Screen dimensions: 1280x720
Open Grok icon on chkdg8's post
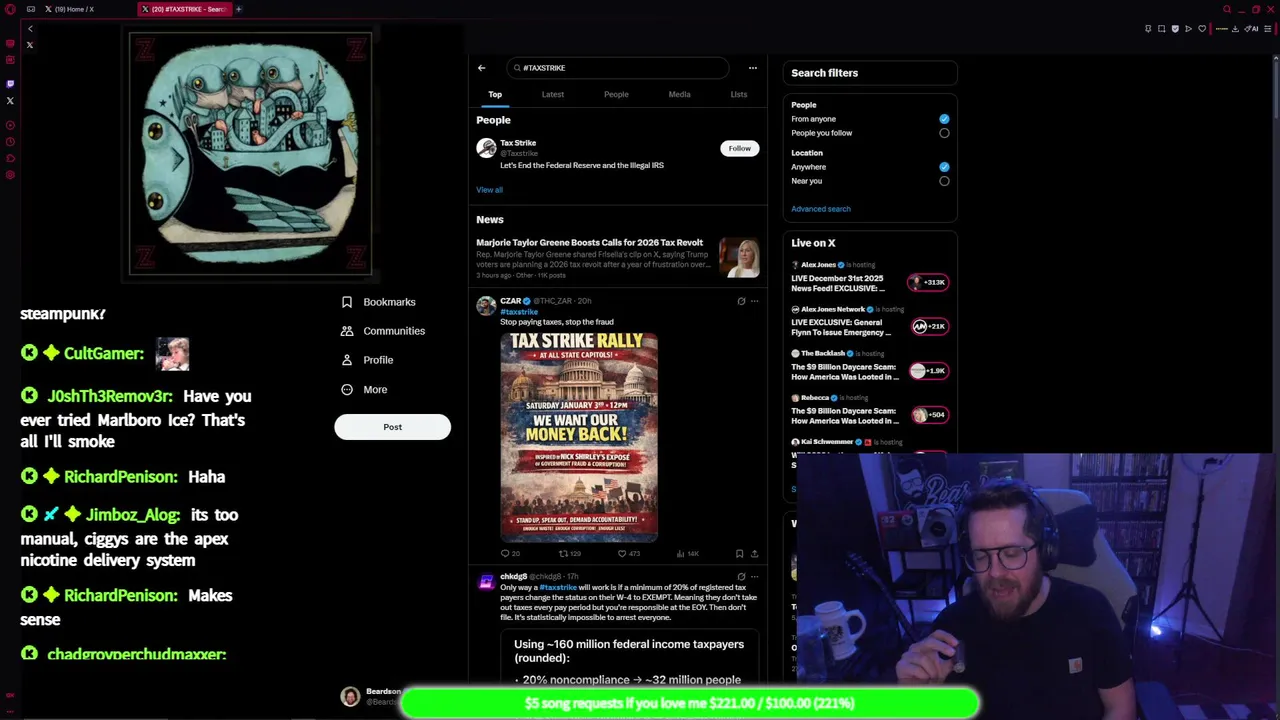pyautogui.click(x=741, y=577)
